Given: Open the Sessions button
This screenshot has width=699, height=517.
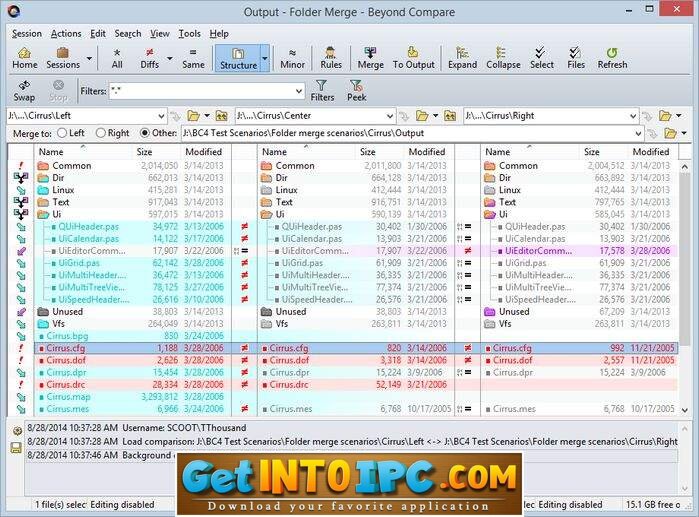Looking at the screenshot, I should (63, 58).
